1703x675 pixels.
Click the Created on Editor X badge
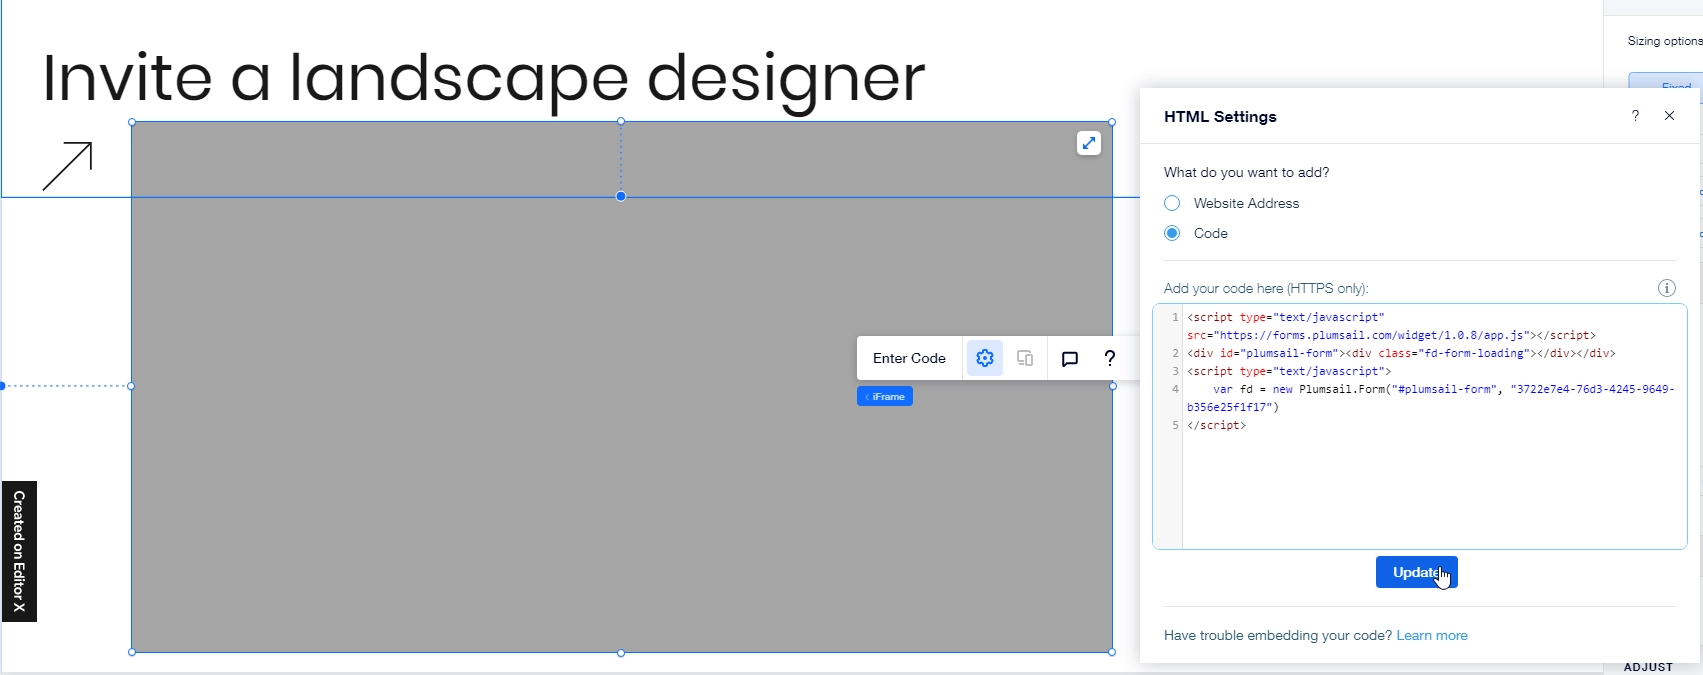tap(19, 551)
